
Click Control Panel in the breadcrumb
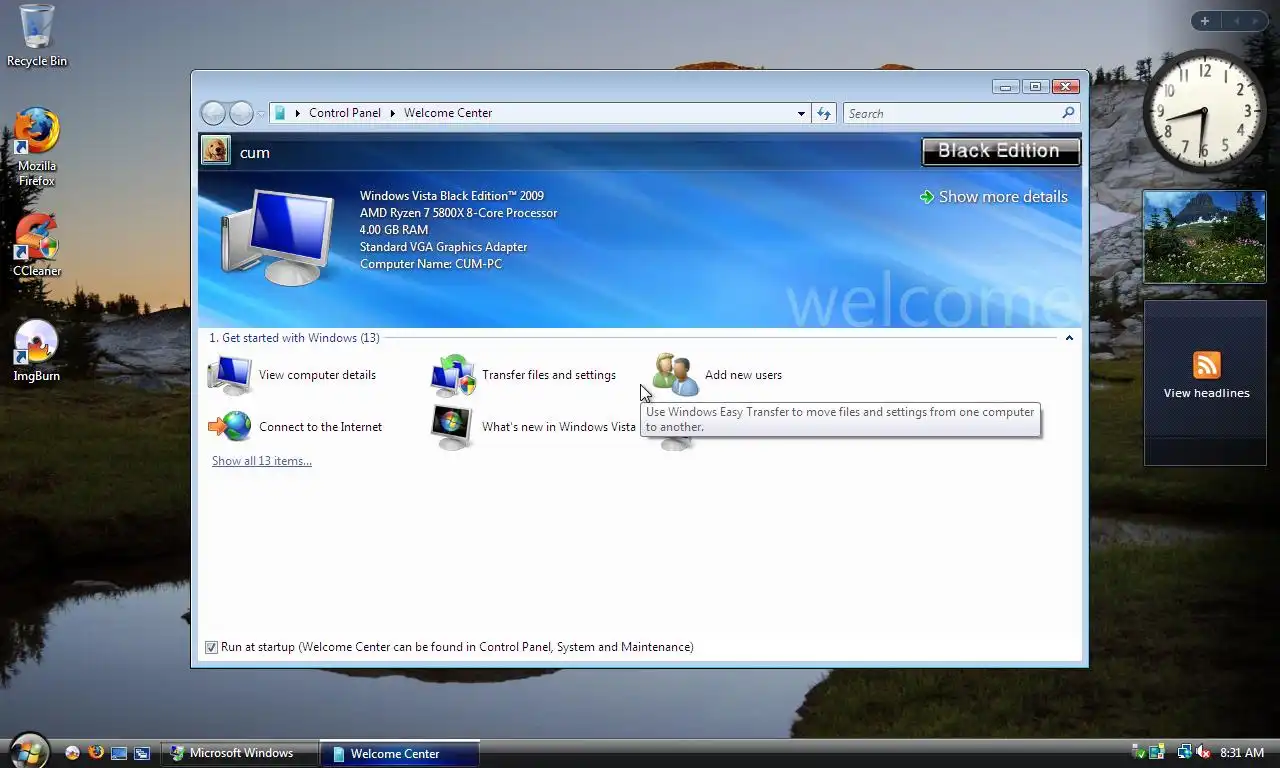coord(345,113)
